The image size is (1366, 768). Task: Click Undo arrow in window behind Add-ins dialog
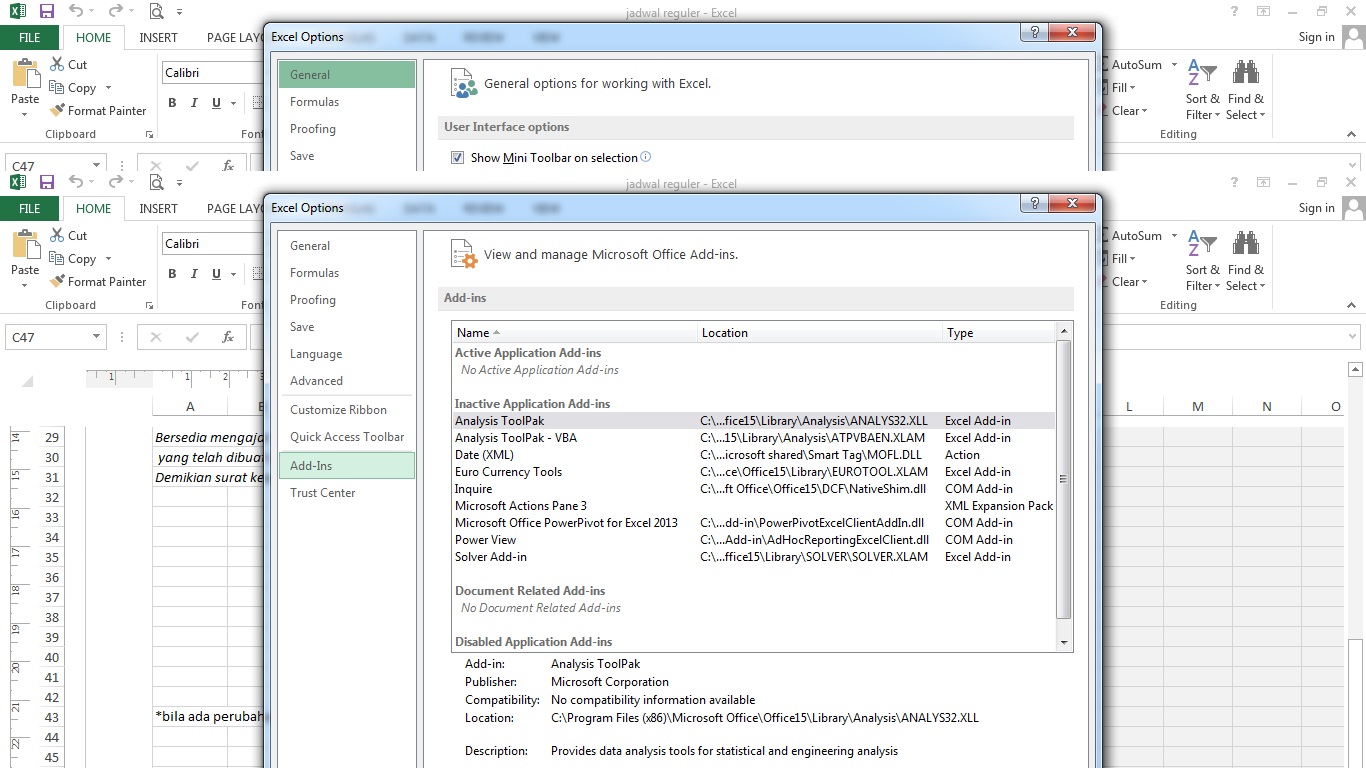coord(76,182)
